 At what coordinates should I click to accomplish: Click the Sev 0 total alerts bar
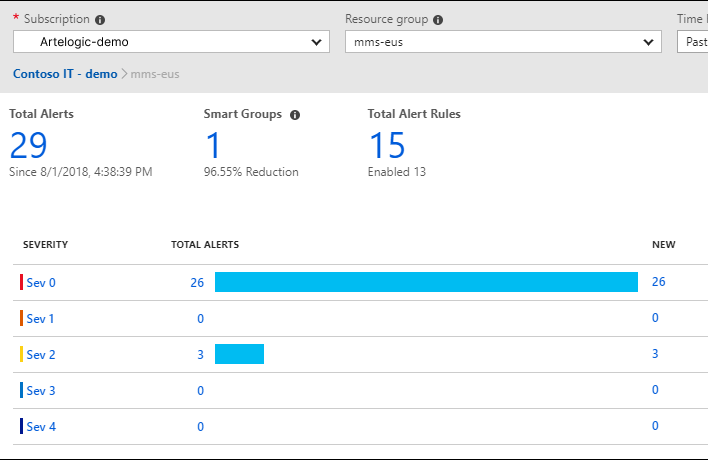click(x=426, y=282)
